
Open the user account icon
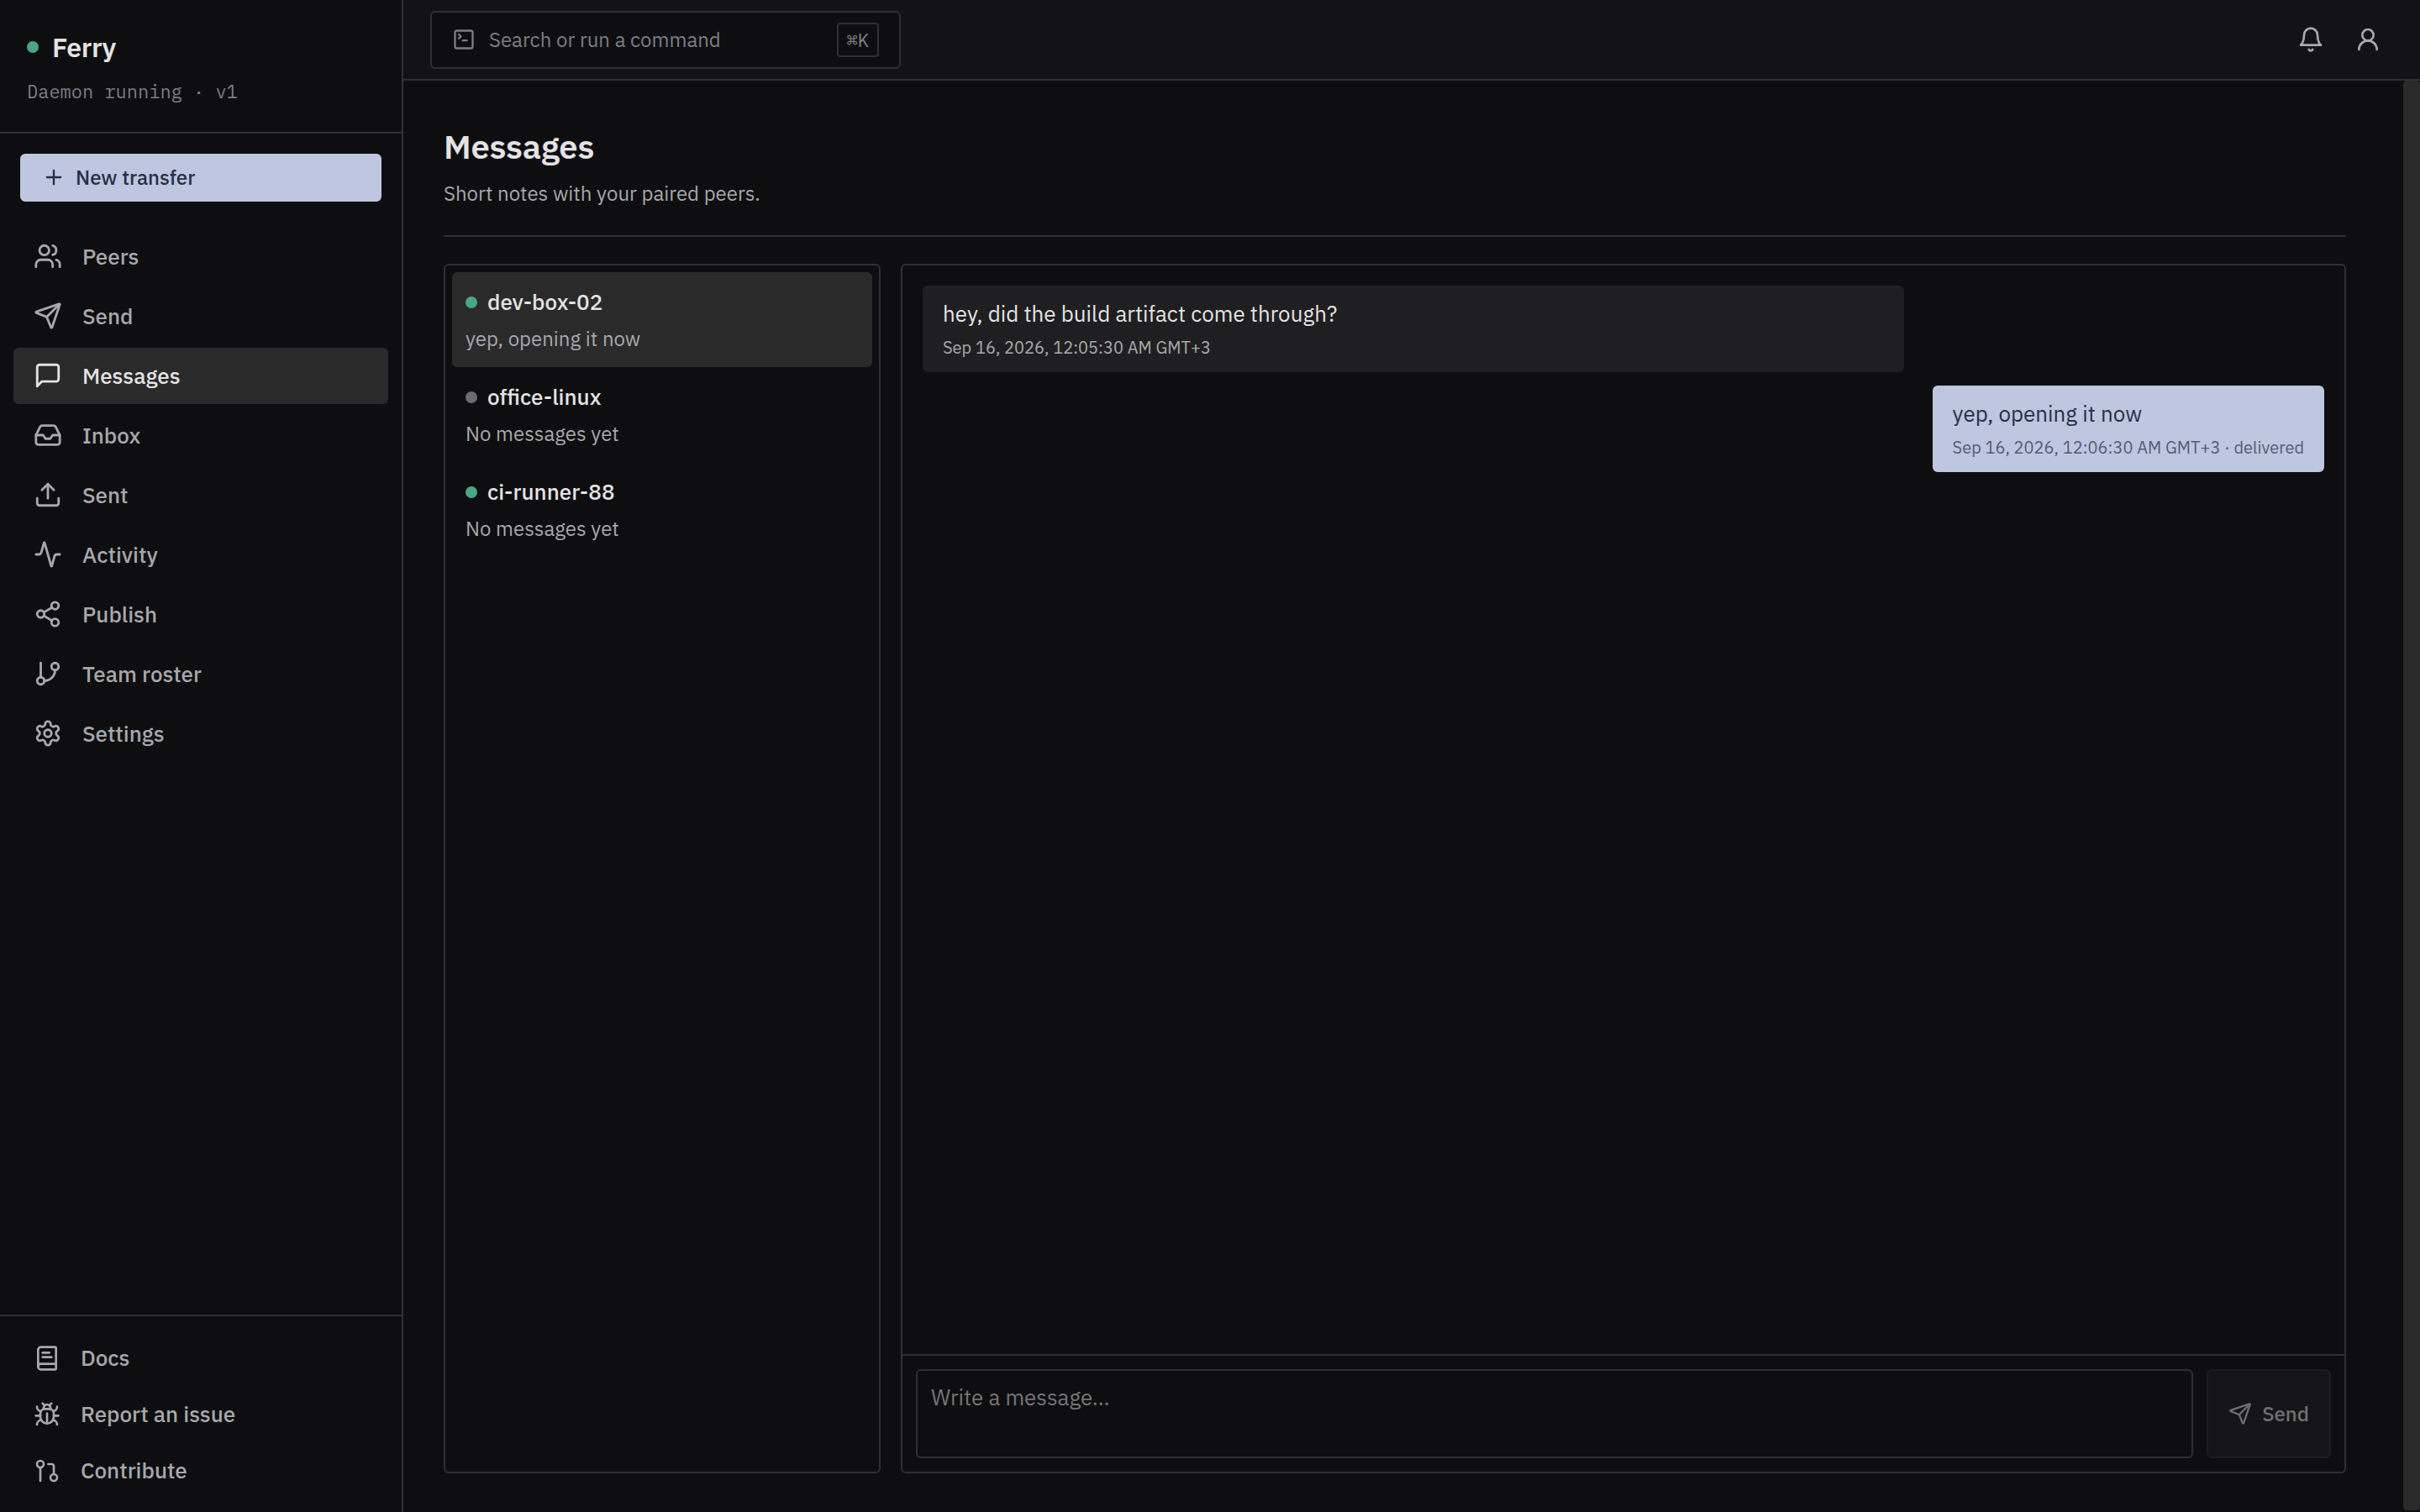2367,39
